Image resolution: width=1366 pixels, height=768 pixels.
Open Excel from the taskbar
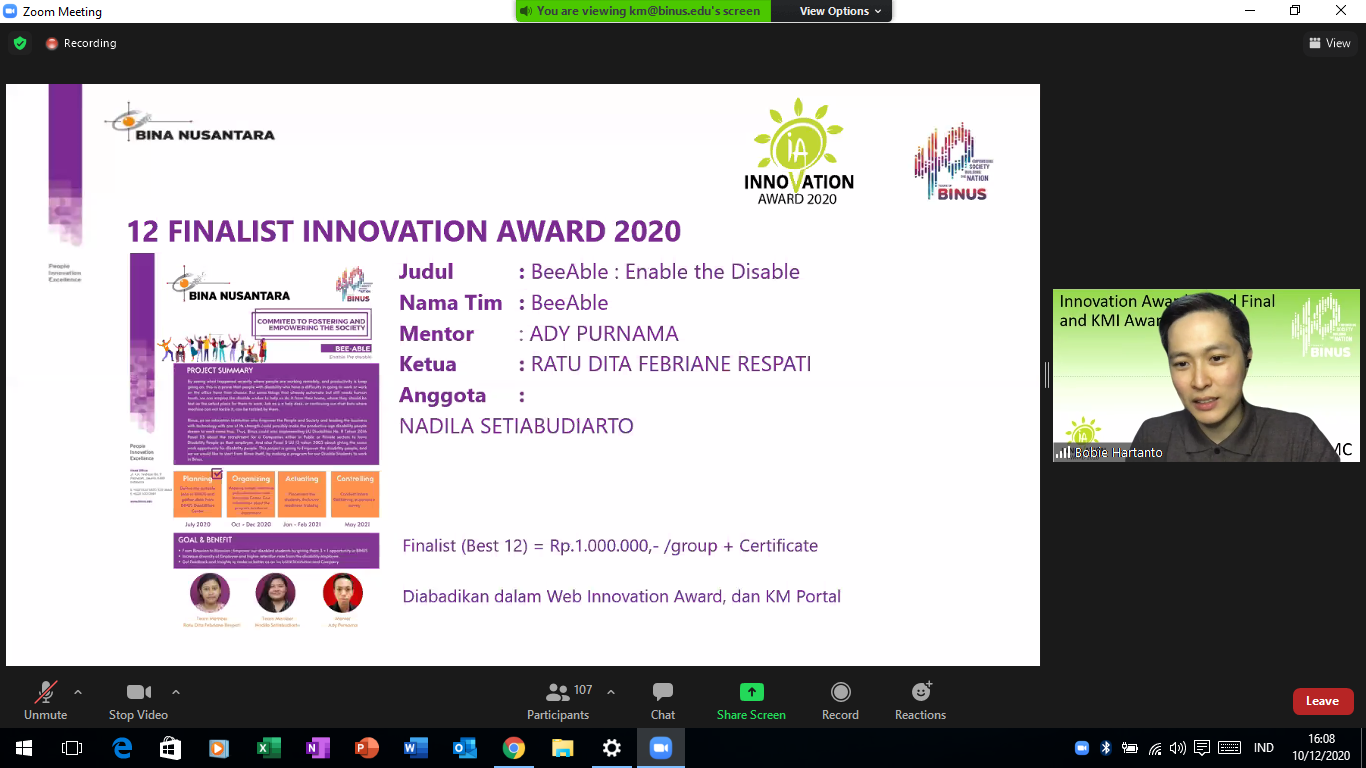pos(268,748)
